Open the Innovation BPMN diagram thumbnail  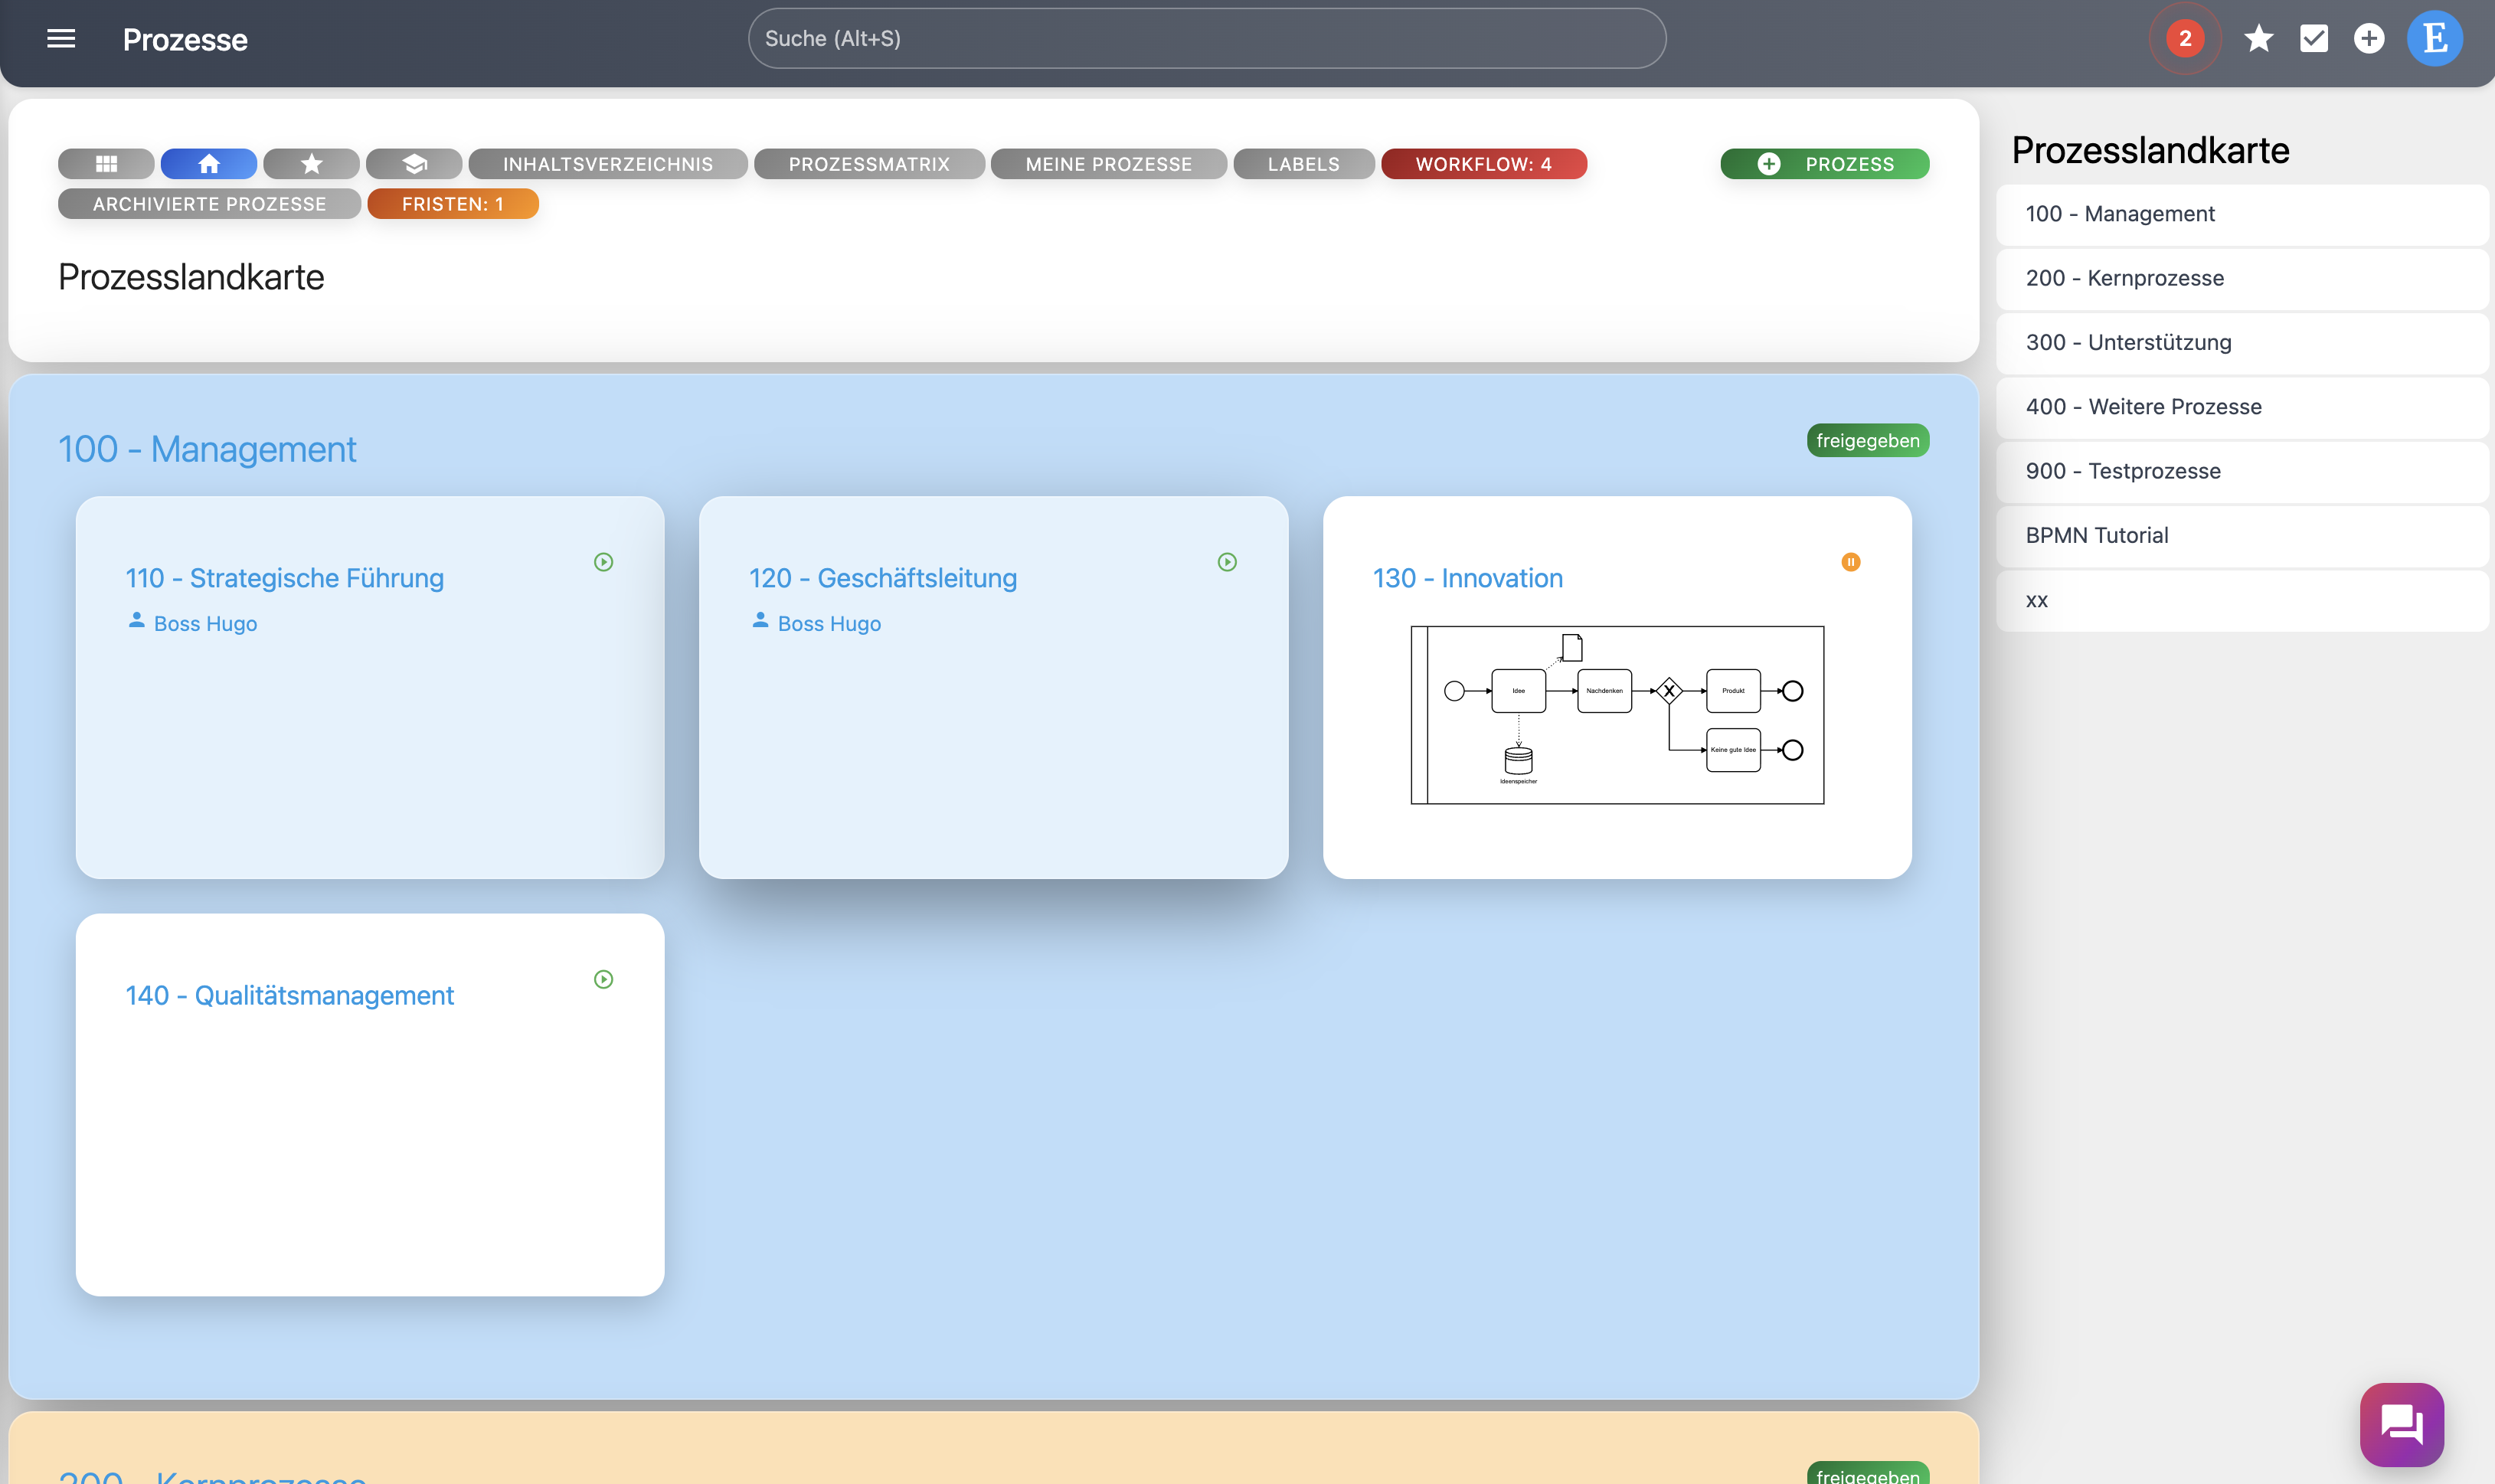[1616, 714]
